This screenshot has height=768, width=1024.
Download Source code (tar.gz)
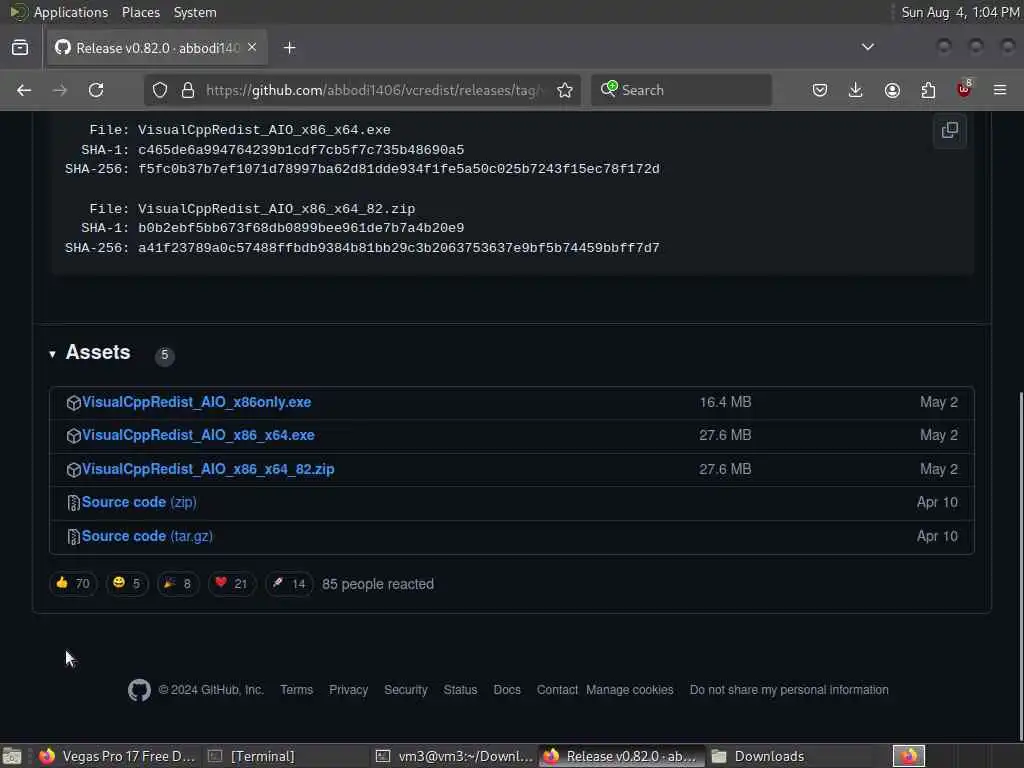tap(147, 536)
